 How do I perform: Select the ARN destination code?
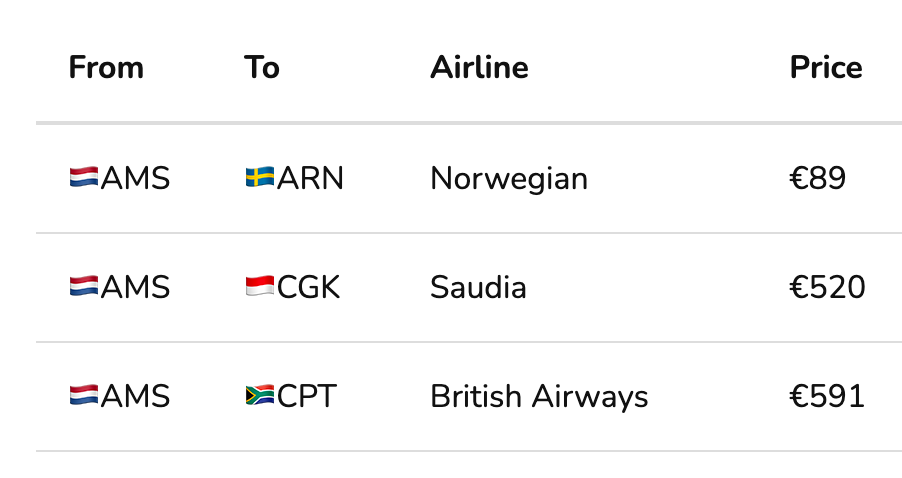[310, 178]
